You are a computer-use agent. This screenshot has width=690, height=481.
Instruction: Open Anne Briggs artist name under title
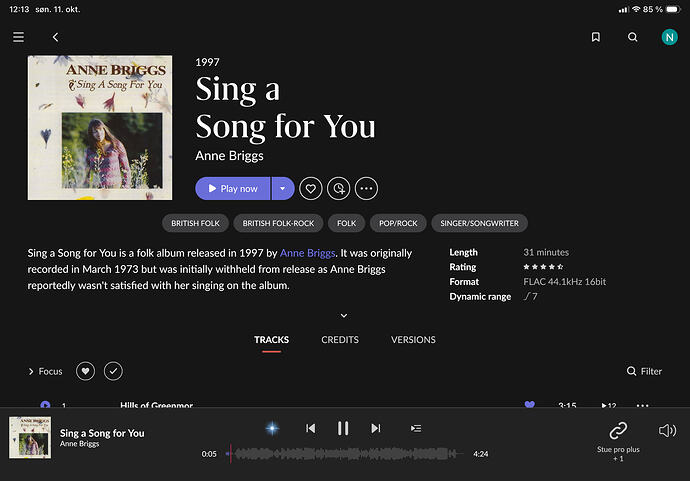[229, 156]
